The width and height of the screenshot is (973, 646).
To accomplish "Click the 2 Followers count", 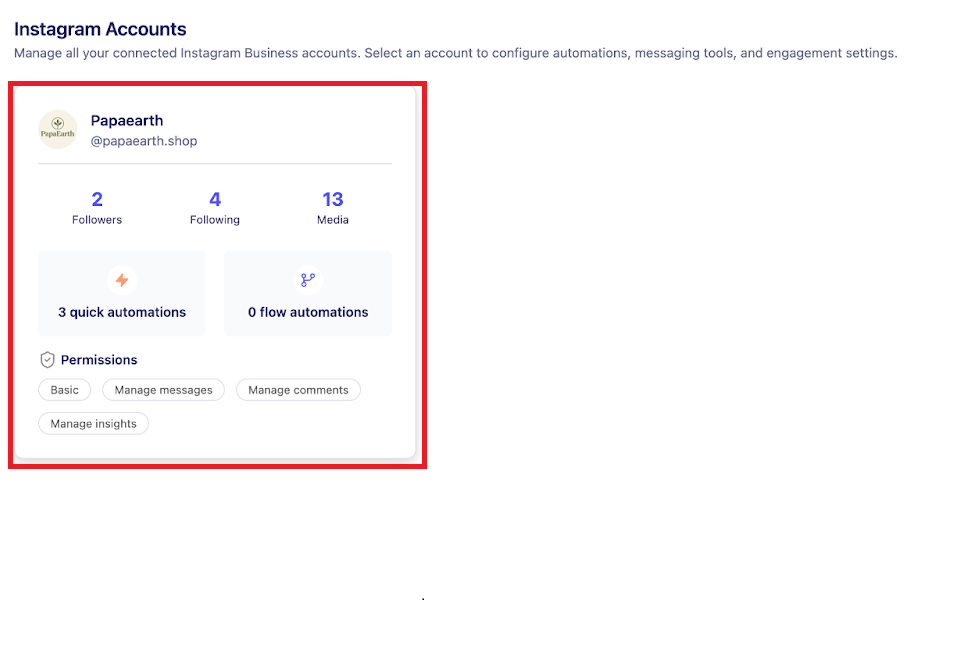I will [x=97, y=199].
